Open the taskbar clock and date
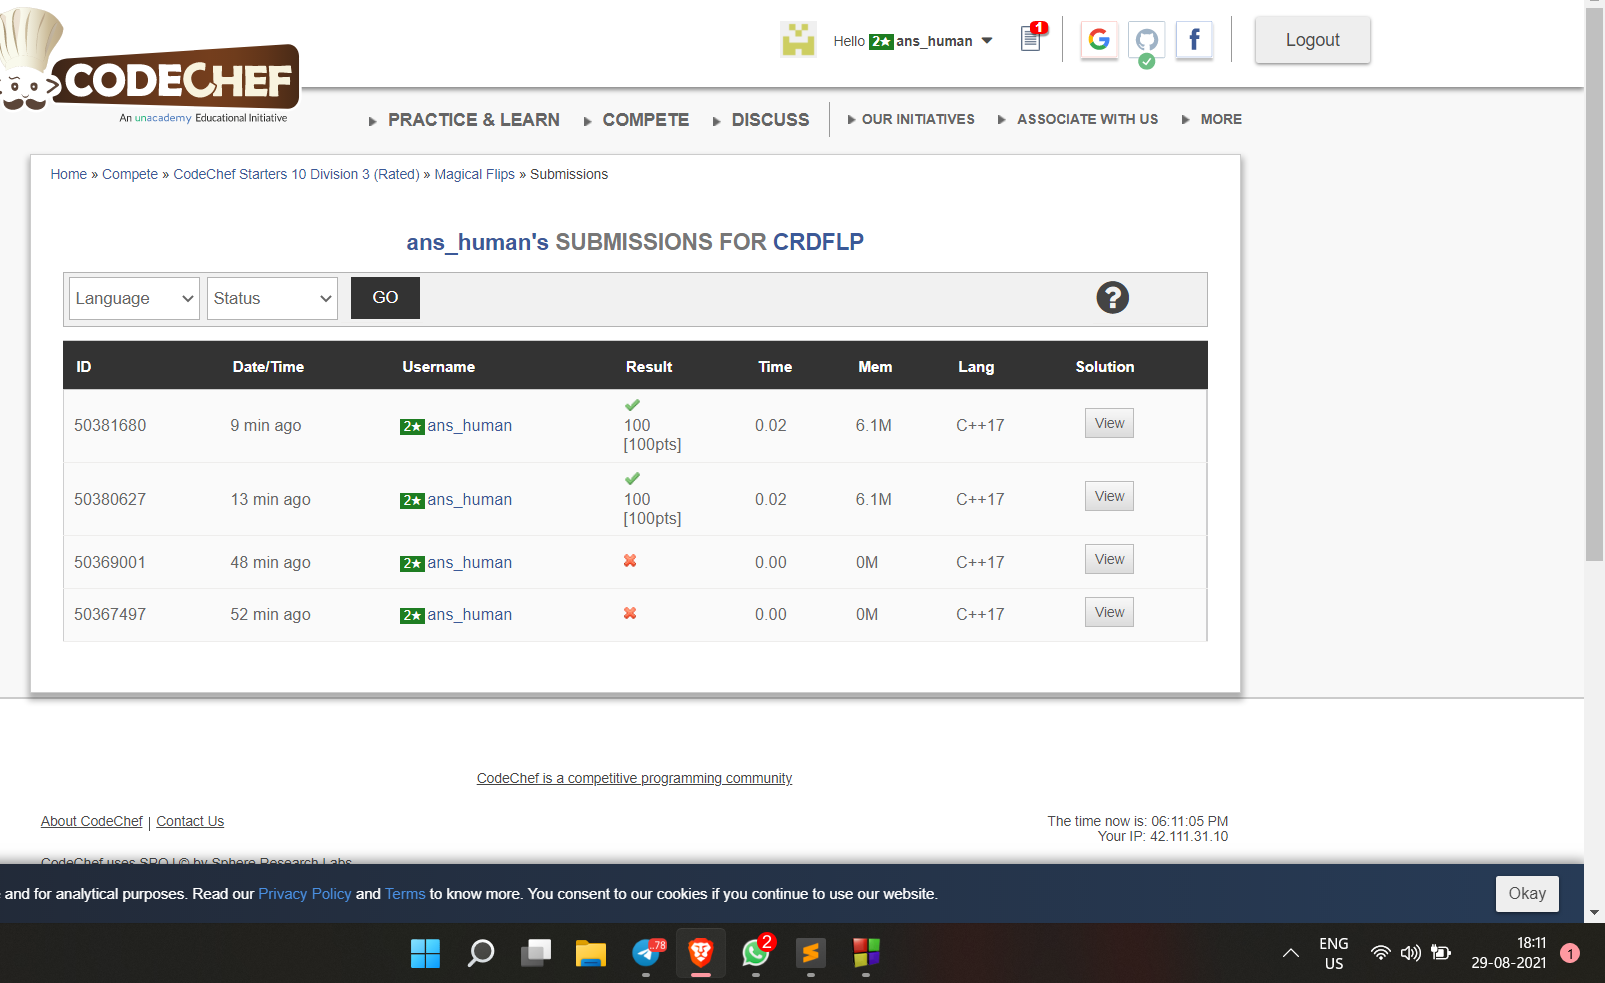This screenshot has width=1605, height=983. (x=1508, y=953)
